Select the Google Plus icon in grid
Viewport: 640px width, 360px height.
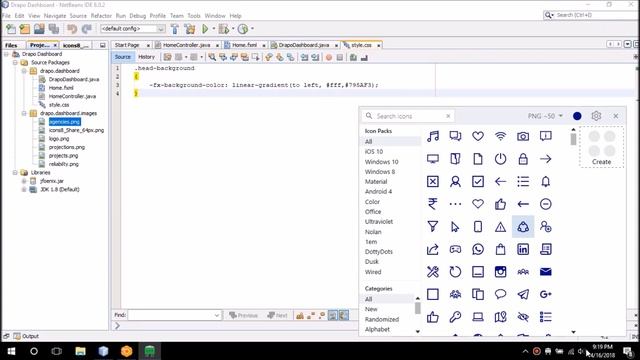(546, 294)
